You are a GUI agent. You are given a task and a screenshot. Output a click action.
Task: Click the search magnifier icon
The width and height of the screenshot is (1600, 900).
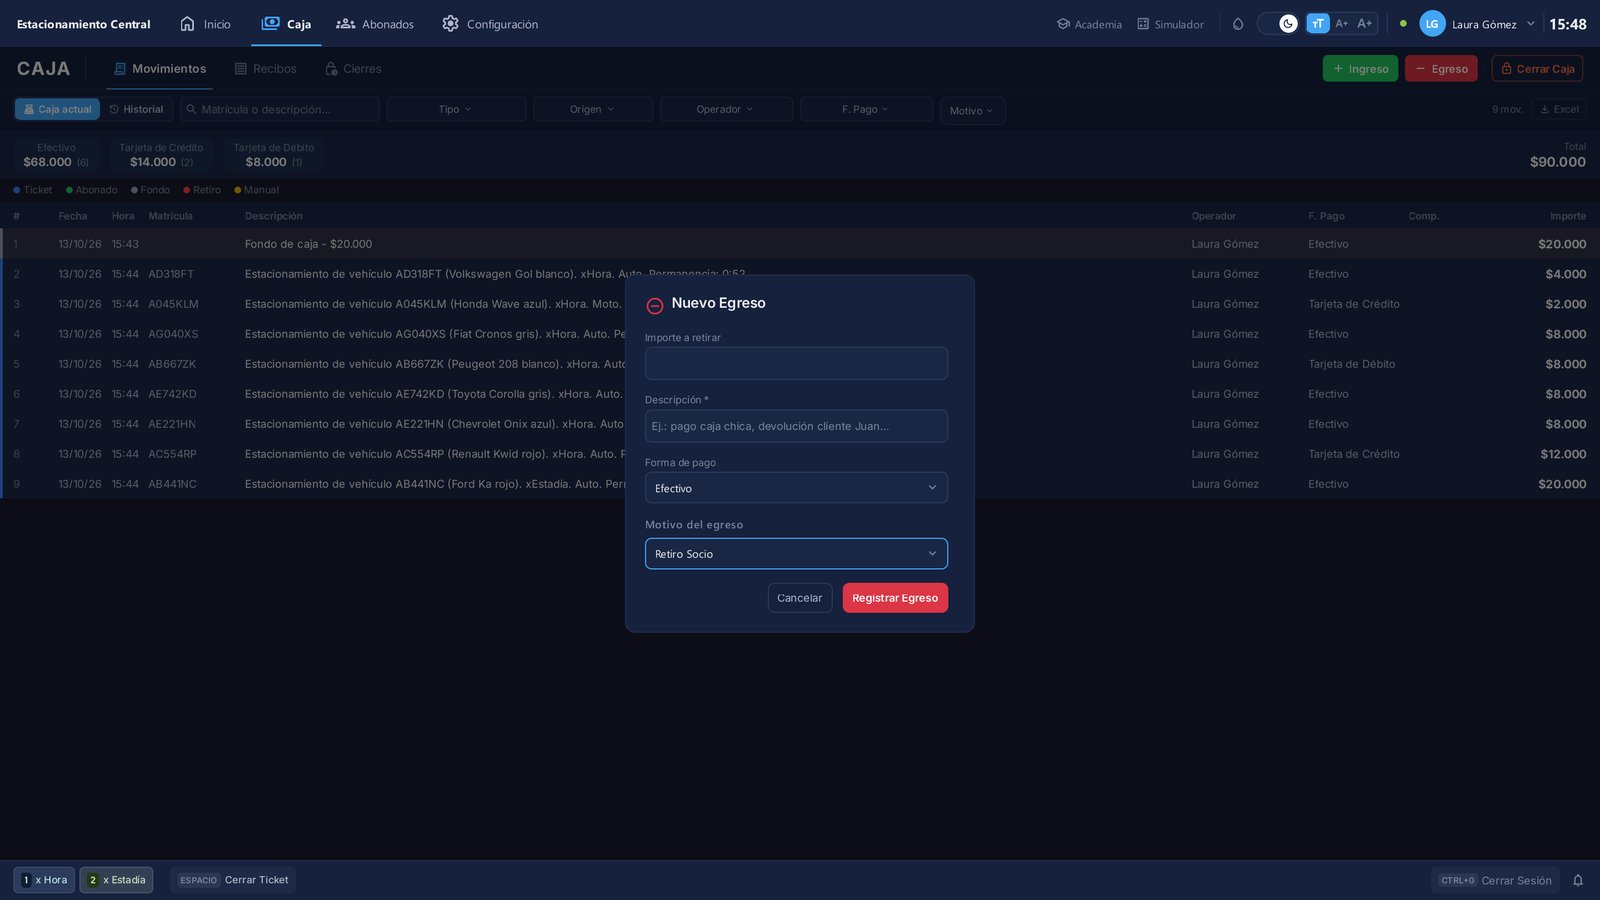tap(191, 109)
